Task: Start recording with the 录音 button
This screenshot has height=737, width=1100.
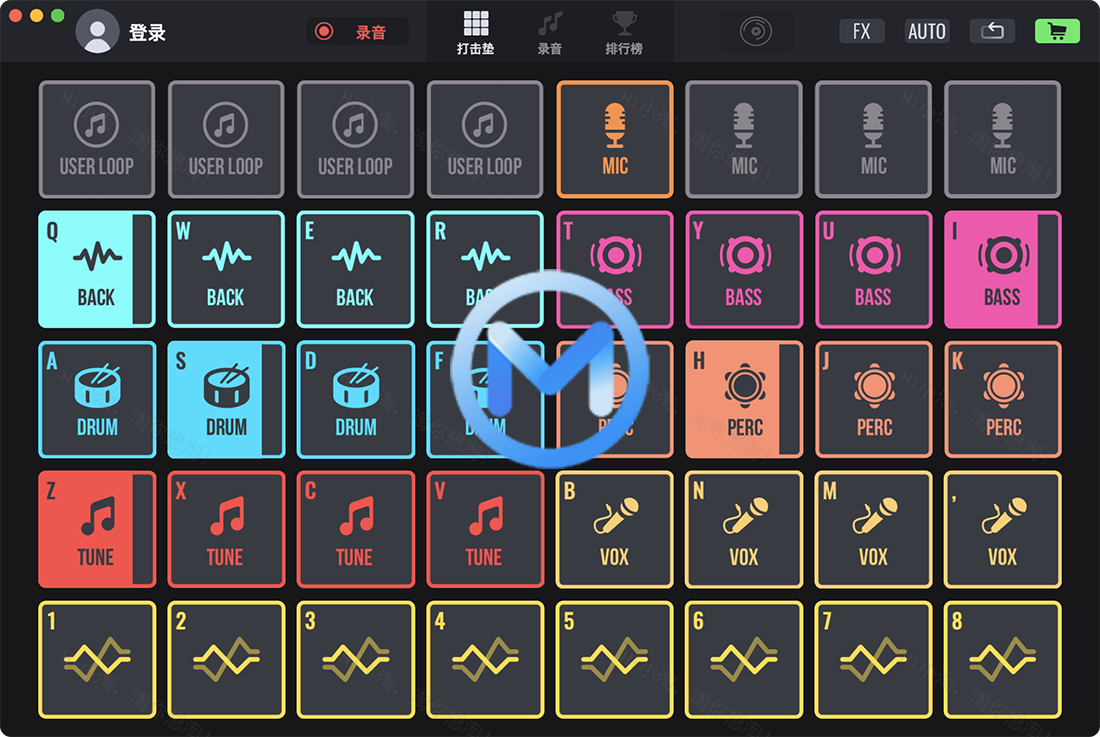Action: click(x=357, y=30)
